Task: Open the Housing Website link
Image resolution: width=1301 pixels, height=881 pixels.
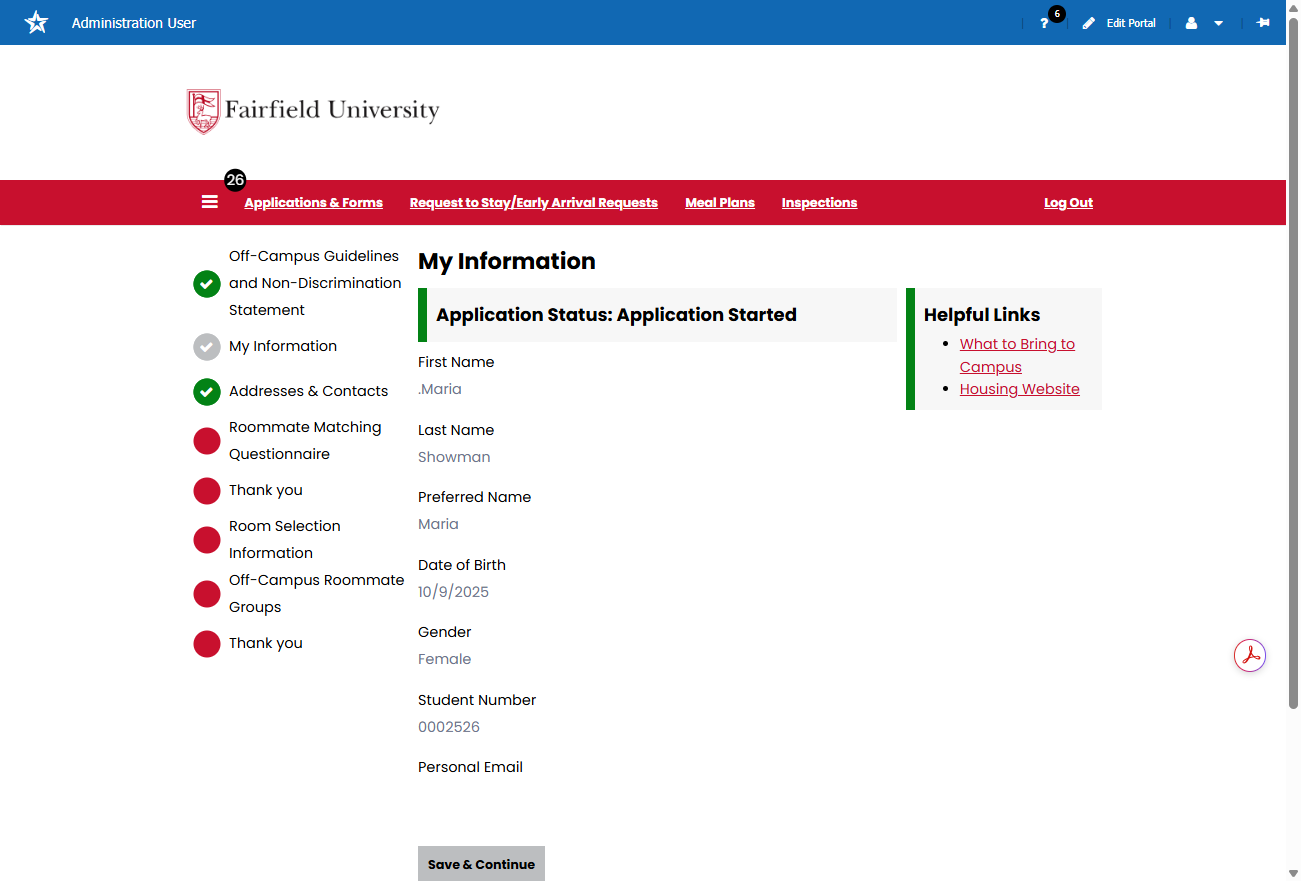Action: tap(1020, 389)
